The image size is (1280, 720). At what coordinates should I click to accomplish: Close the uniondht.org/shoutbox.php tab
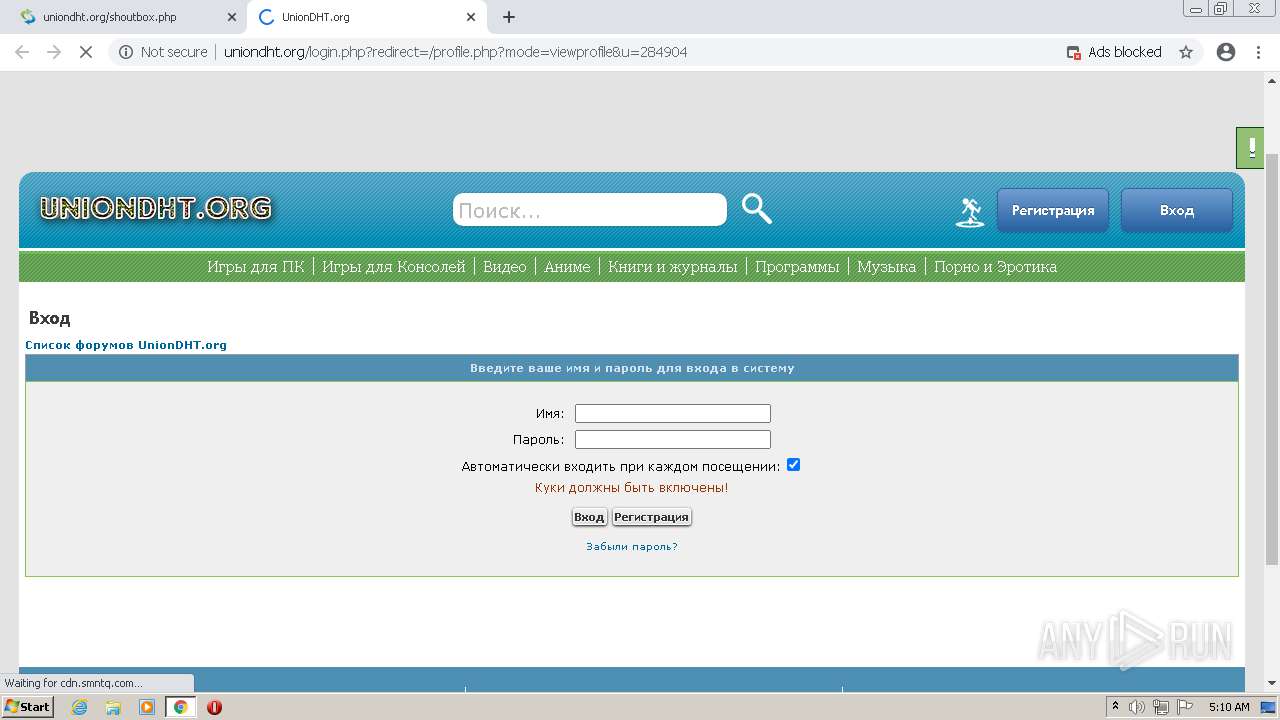tap(232, 17)
